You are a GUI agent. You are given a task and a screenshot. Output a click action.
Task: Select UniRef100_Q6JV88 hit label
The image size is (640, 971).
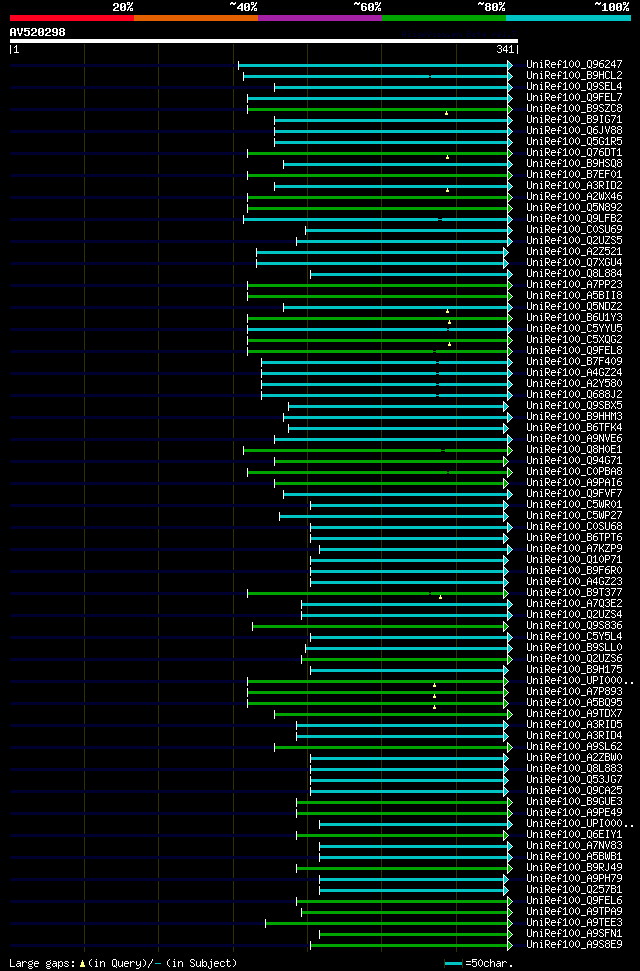pos(574,131)
